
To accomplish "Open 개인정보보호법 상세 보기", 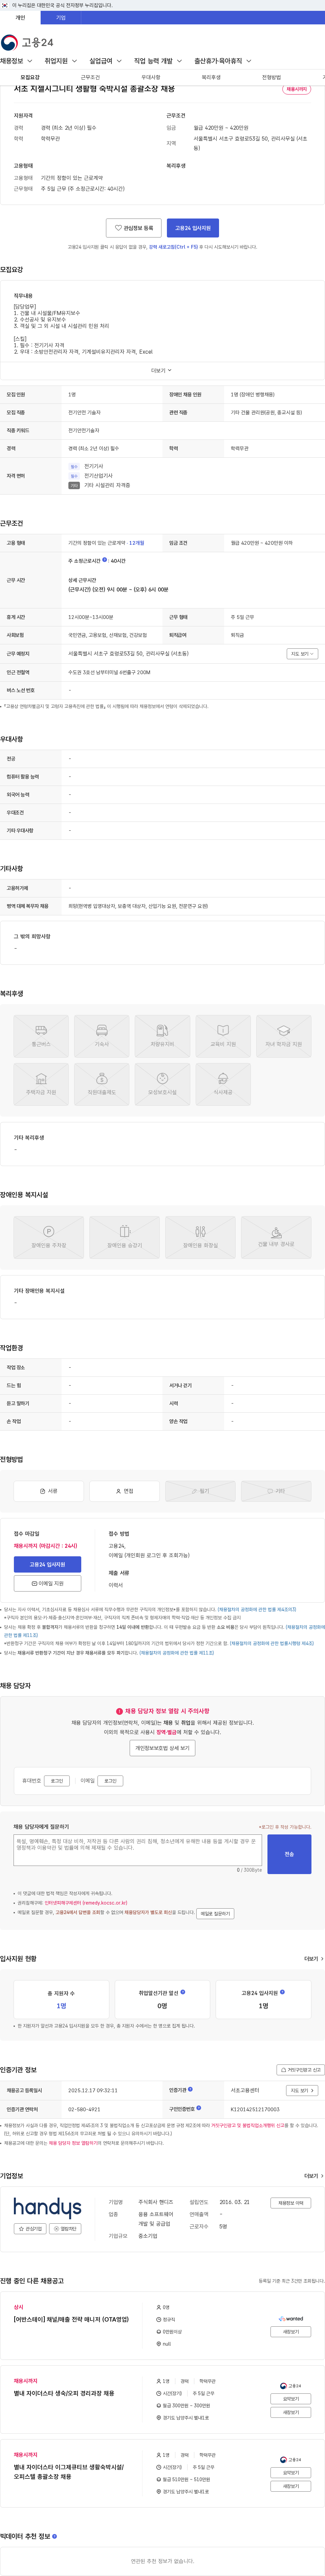I will tap(162, 1748).
